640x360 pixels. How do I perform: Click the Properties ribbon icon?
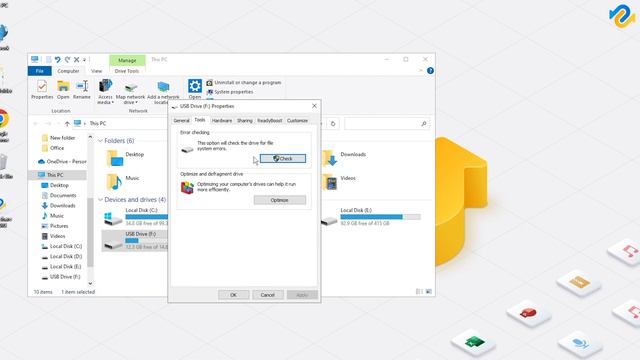42,90
